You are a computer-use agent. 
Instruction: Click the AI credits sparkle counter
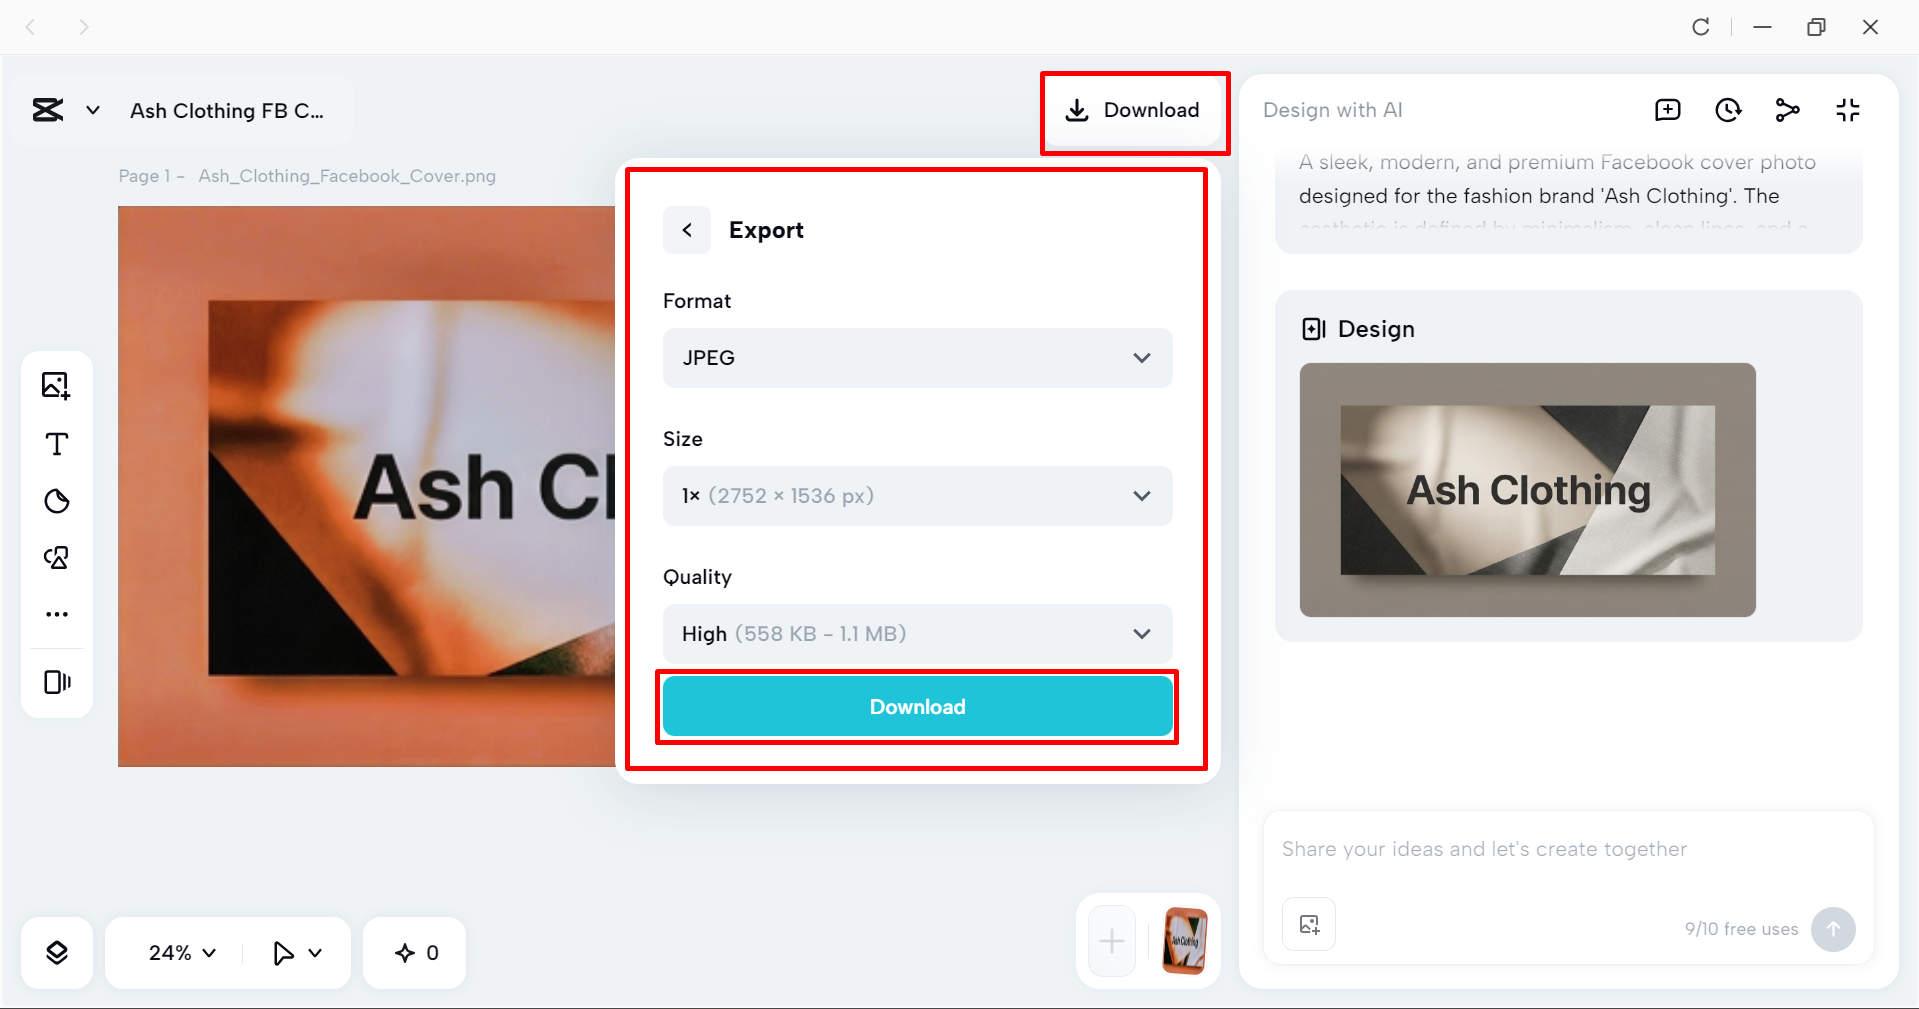416,953
